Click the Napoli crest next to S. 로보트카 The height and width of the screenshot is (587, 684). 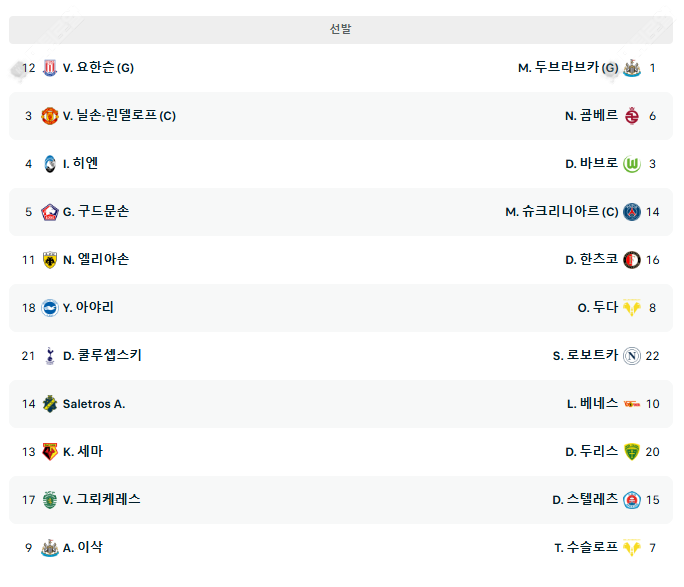631,356
